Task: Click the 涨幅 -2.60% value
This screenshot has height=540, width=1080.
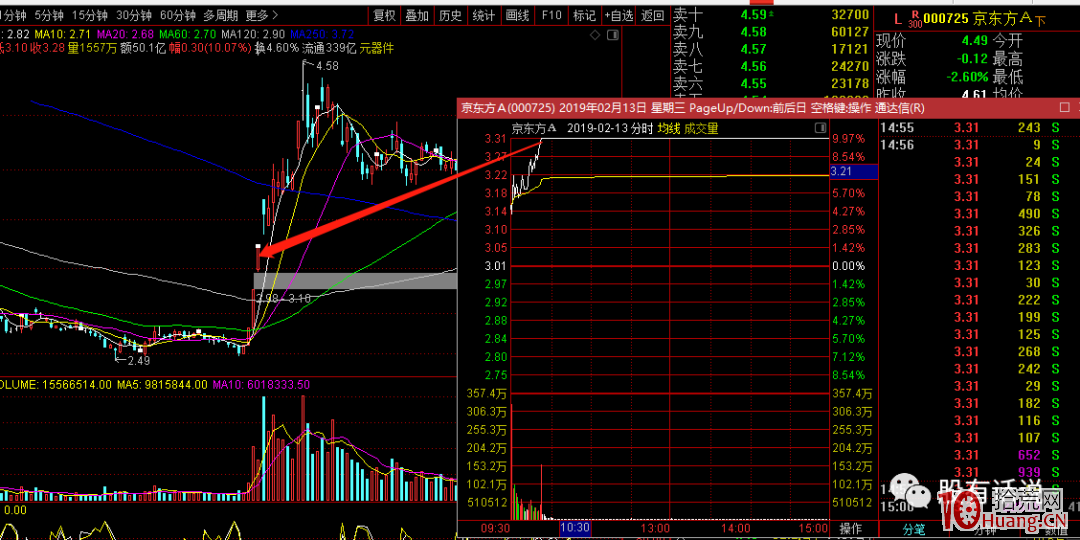Action: [x=966, y=76]
